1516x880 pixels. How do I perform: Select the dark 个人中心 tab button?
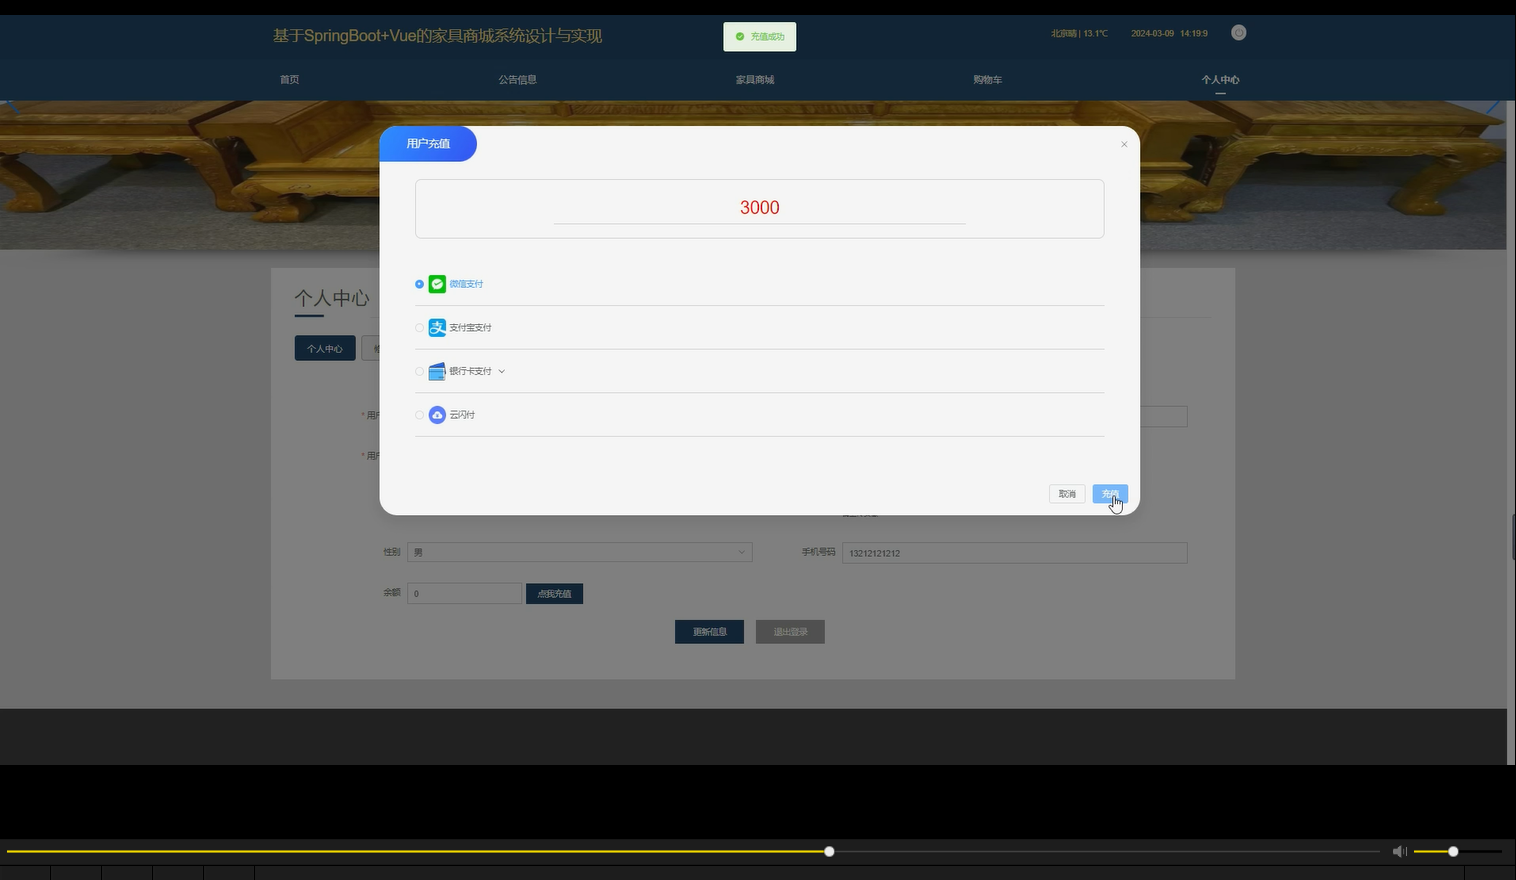pyautogui.click(x=325, y=348)
